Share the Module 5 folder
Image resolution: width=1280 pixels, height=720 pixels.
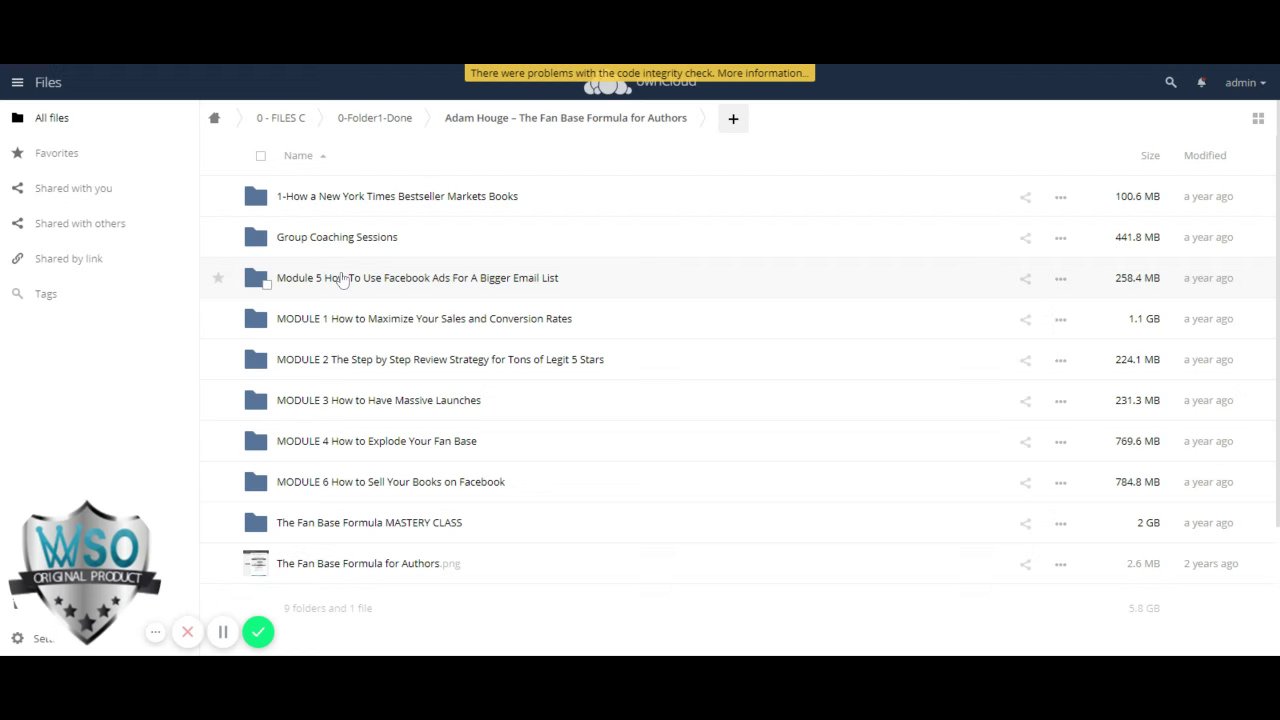pos(1025,279)
